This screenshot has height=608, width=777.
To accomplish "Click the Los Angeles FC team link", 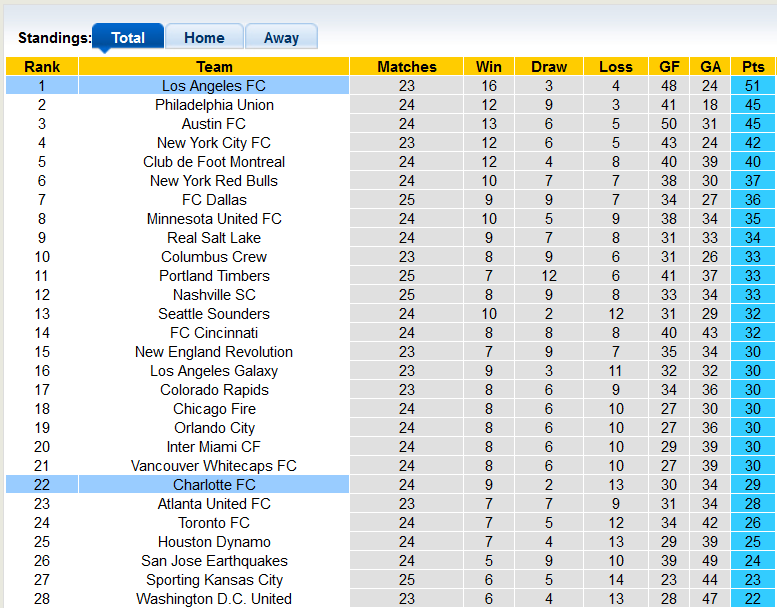I will coord(214,86).
